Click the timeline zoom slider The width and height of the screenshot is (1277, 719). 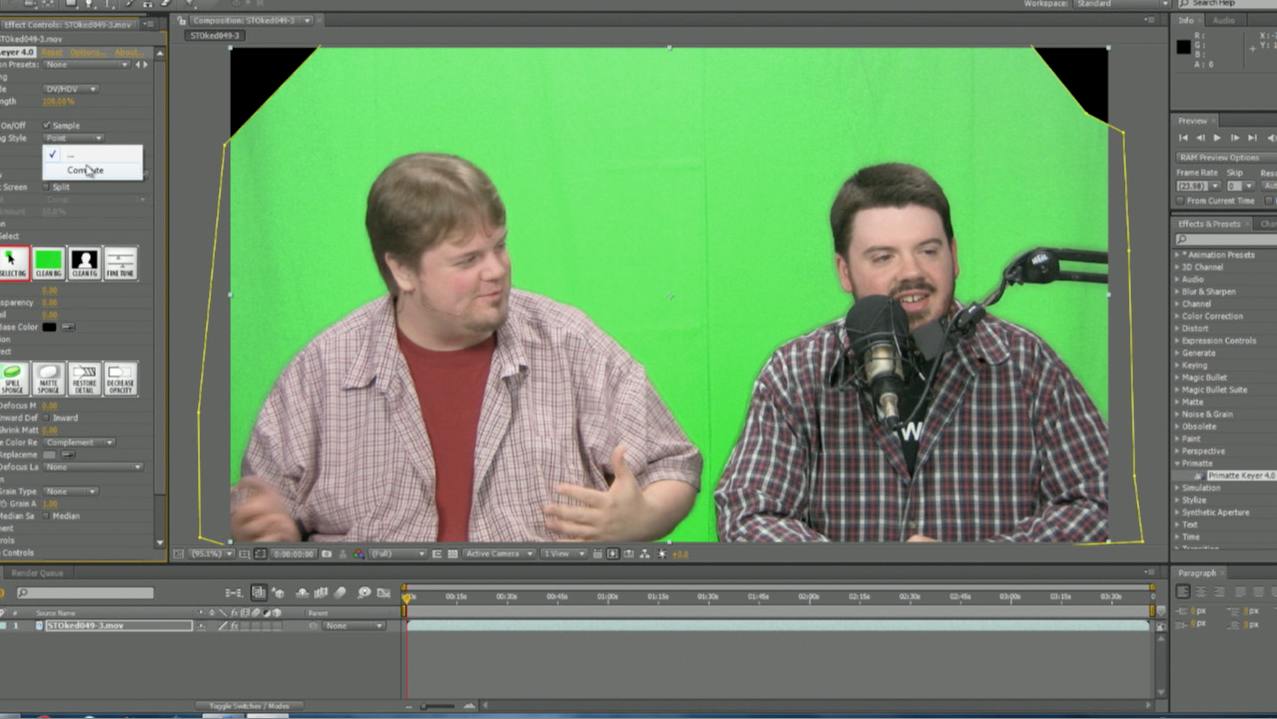point(435,706)
